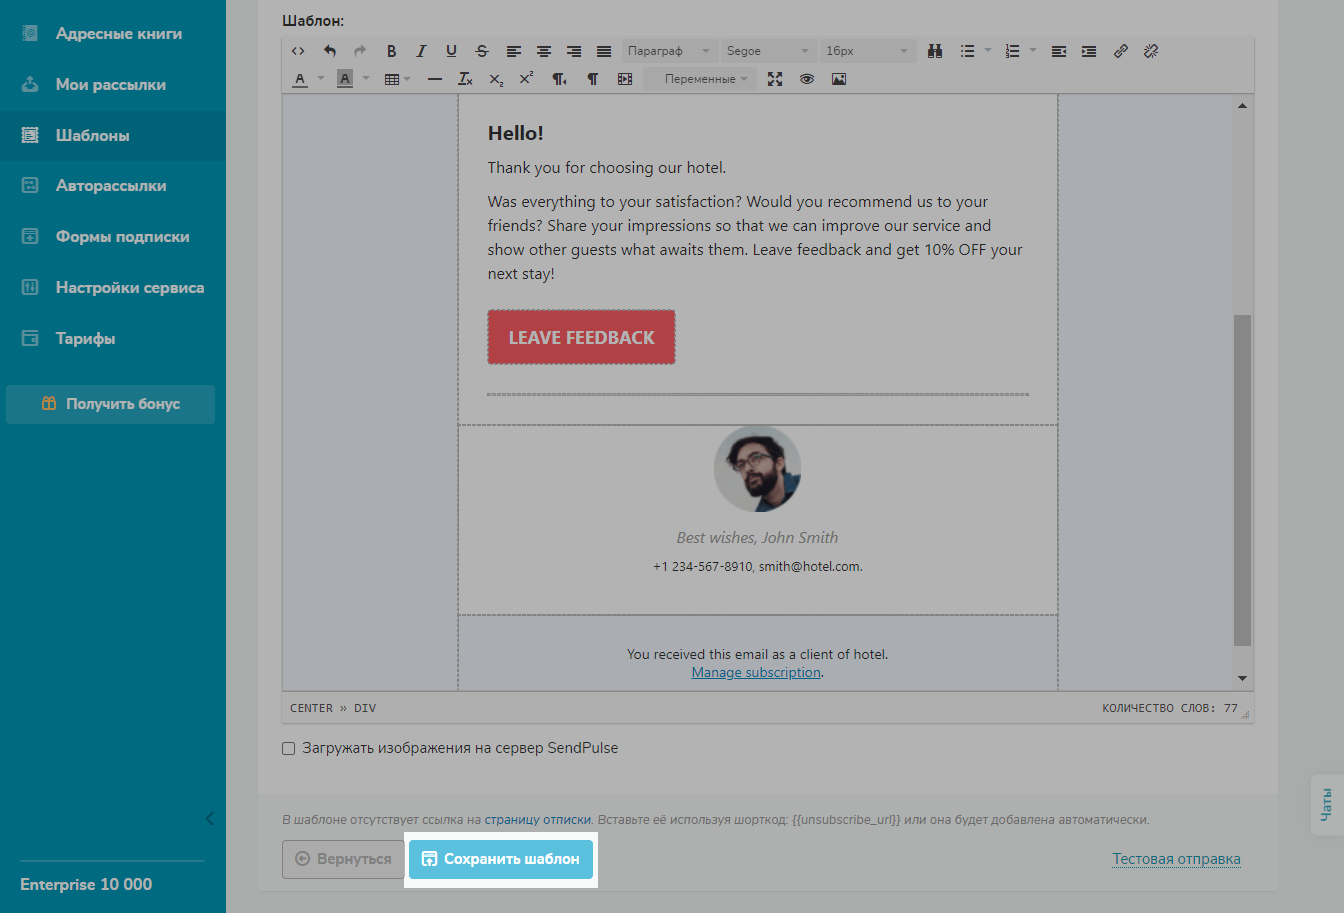Insert a horizontal line
The width and height of the screenshot is (1344, 913).
coord(435,79)
